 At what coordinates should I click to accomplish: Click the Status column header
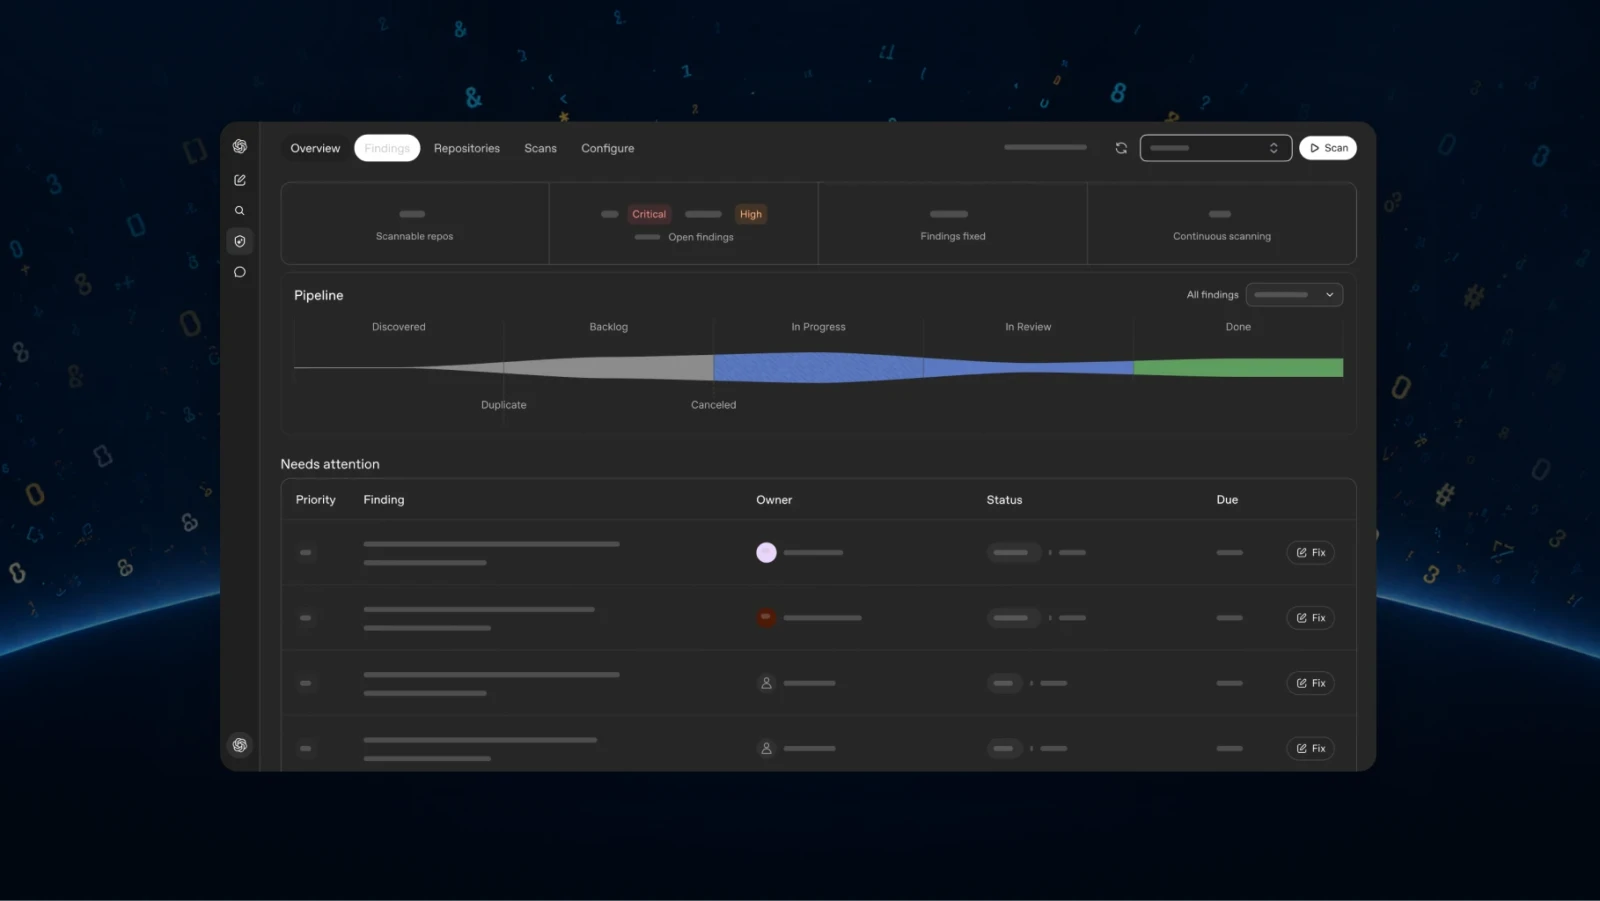(x=1004, y=500)
